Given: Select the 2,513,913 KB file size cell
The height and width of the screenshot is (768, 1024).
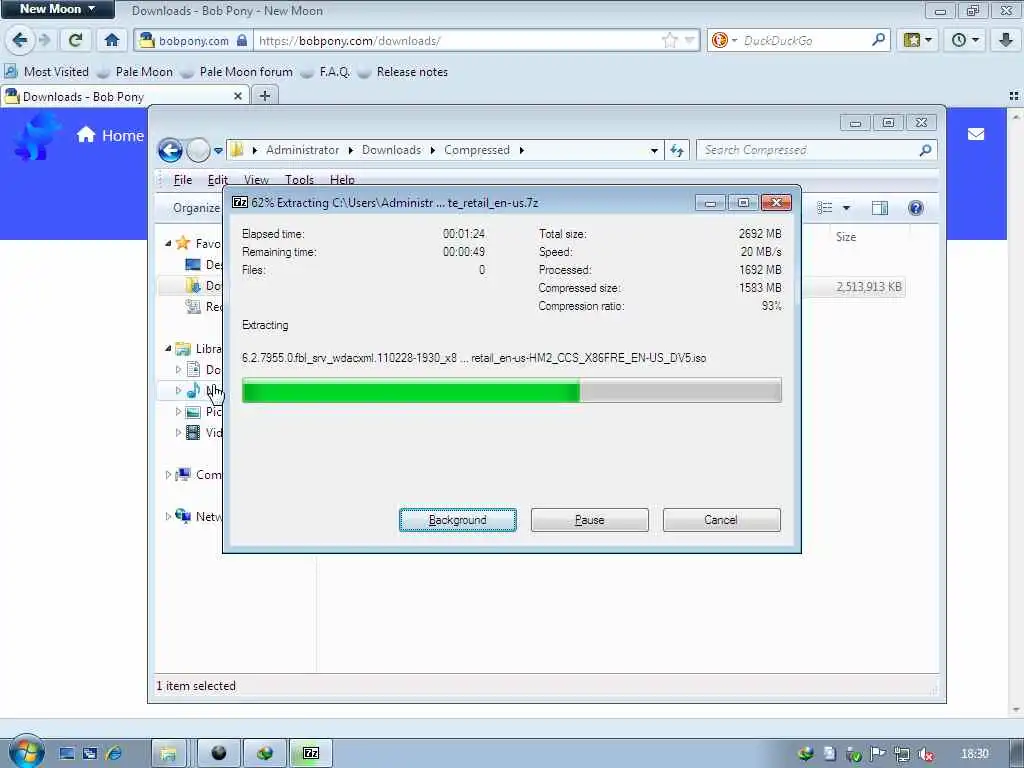Looking at the screenshot, I should tap(869, 287).
